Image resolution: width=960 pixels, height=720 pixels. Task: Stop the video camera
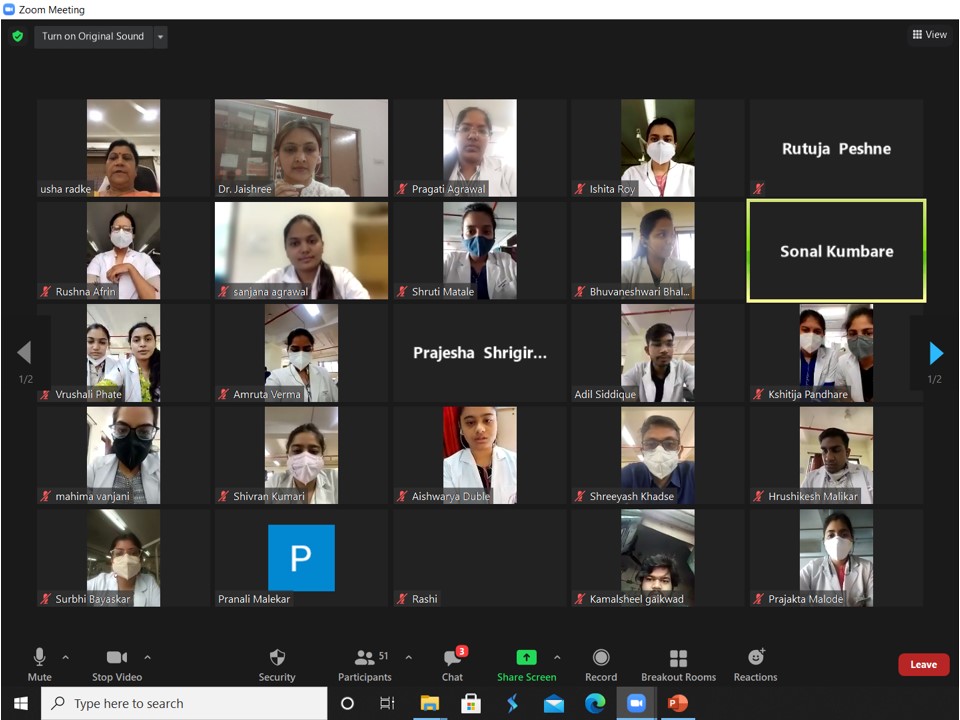coord(116,657)
